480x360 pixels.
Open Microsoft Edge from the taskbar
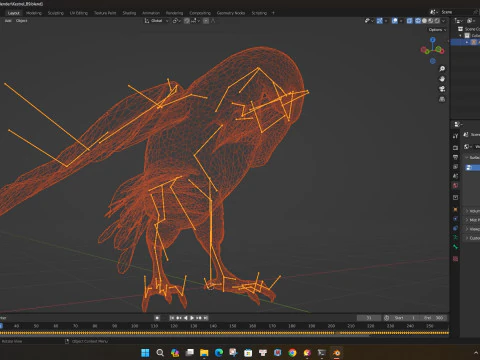click(x=219, y=353)
